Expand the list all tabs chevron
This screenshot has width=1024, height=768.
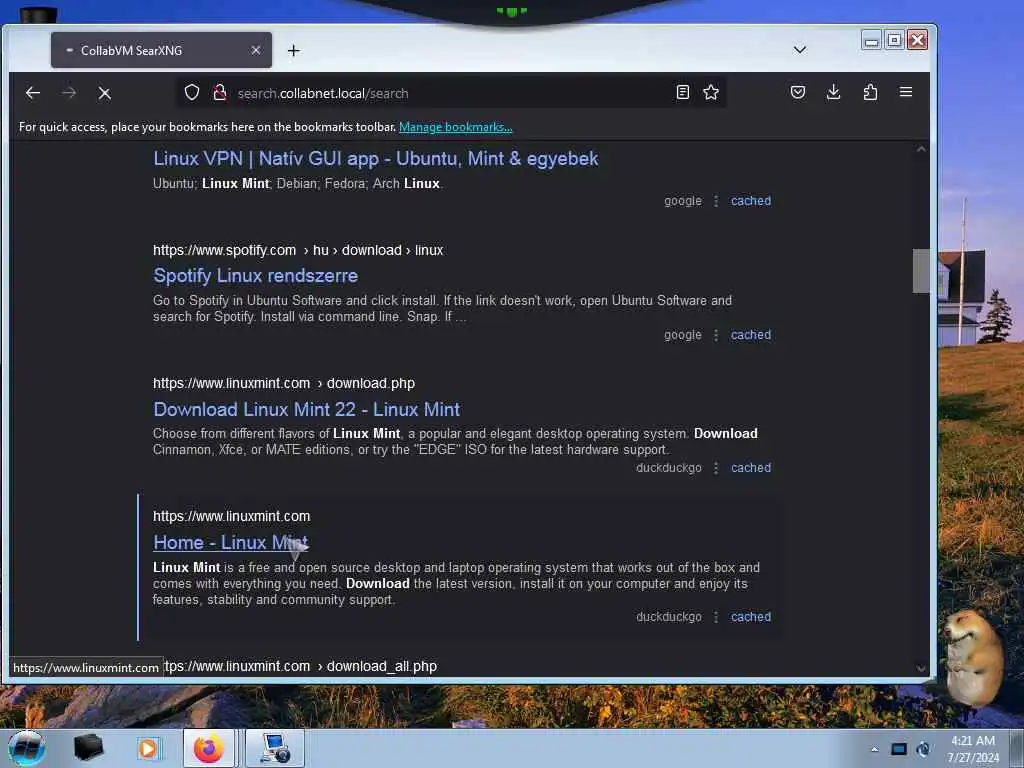click(799, 50)
